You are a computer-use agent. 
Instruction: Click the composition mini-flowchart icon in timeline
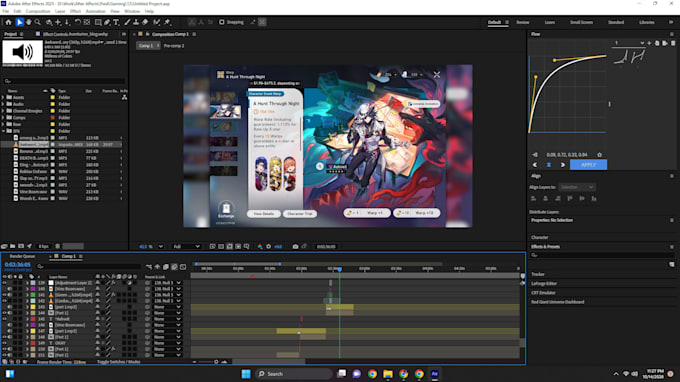point(149,267)
